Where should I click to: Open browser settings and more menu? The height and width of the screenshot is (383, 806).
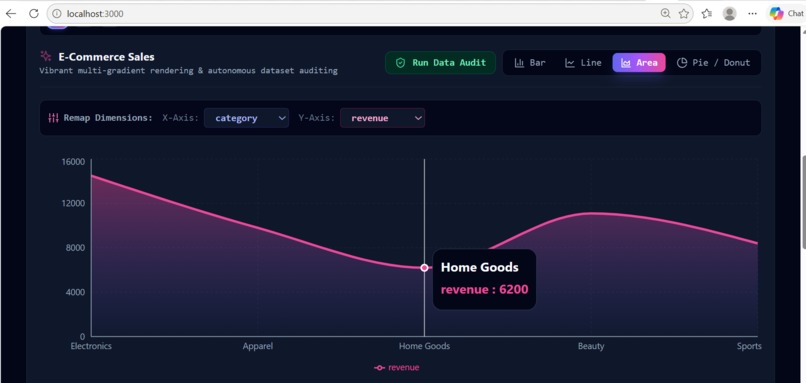pos(753,14)
